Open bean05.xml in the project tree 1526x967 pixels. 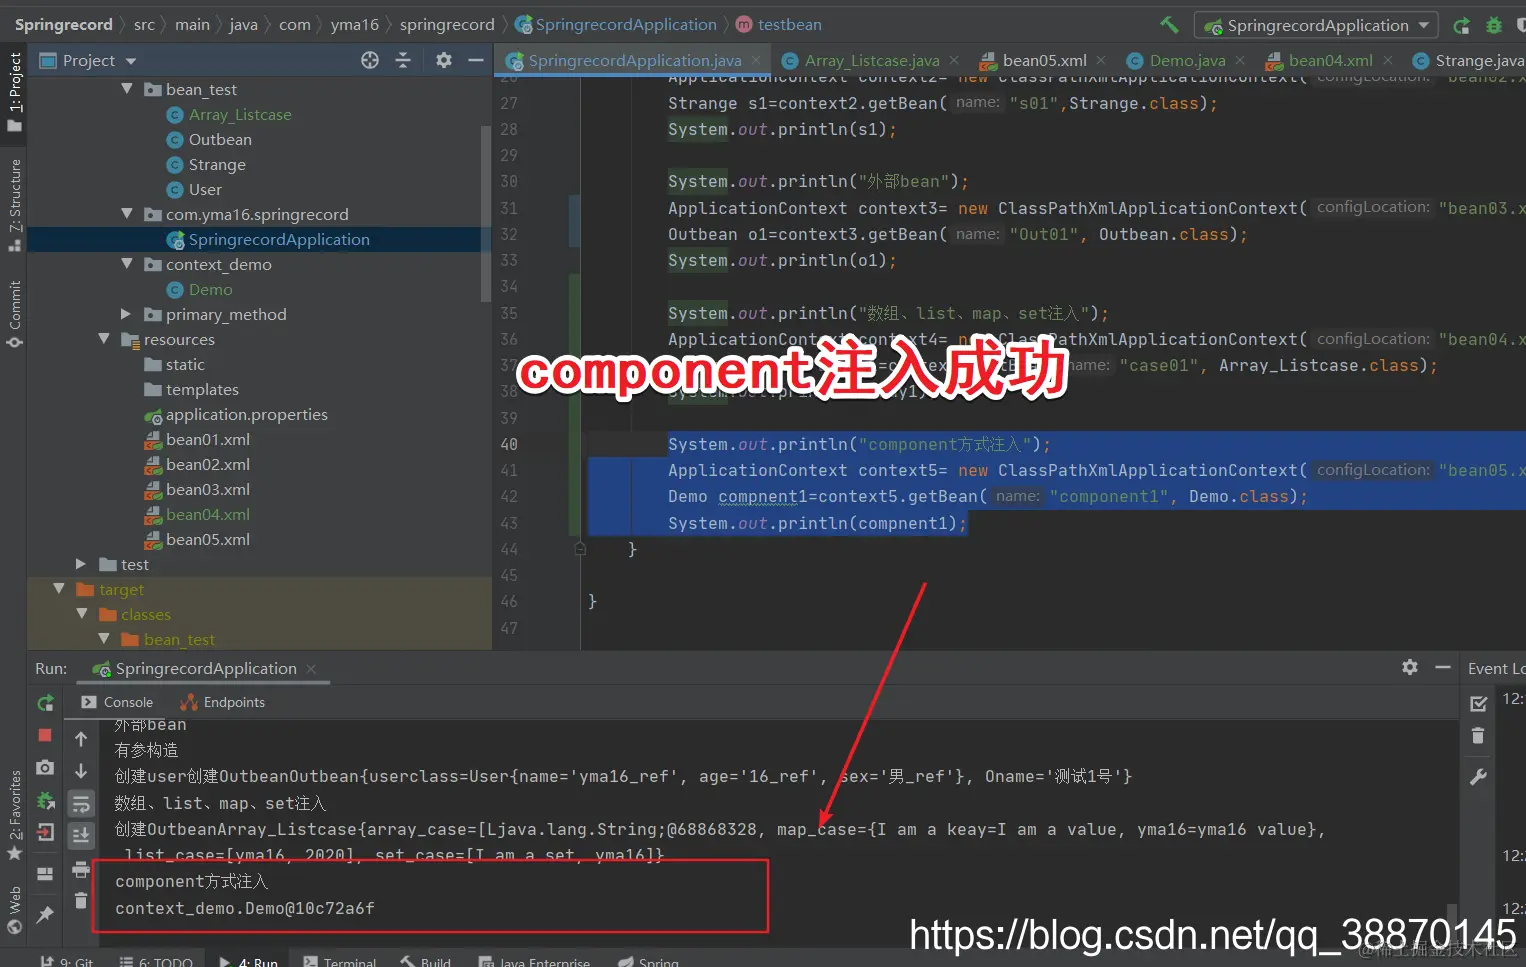(x=207, y=539)
